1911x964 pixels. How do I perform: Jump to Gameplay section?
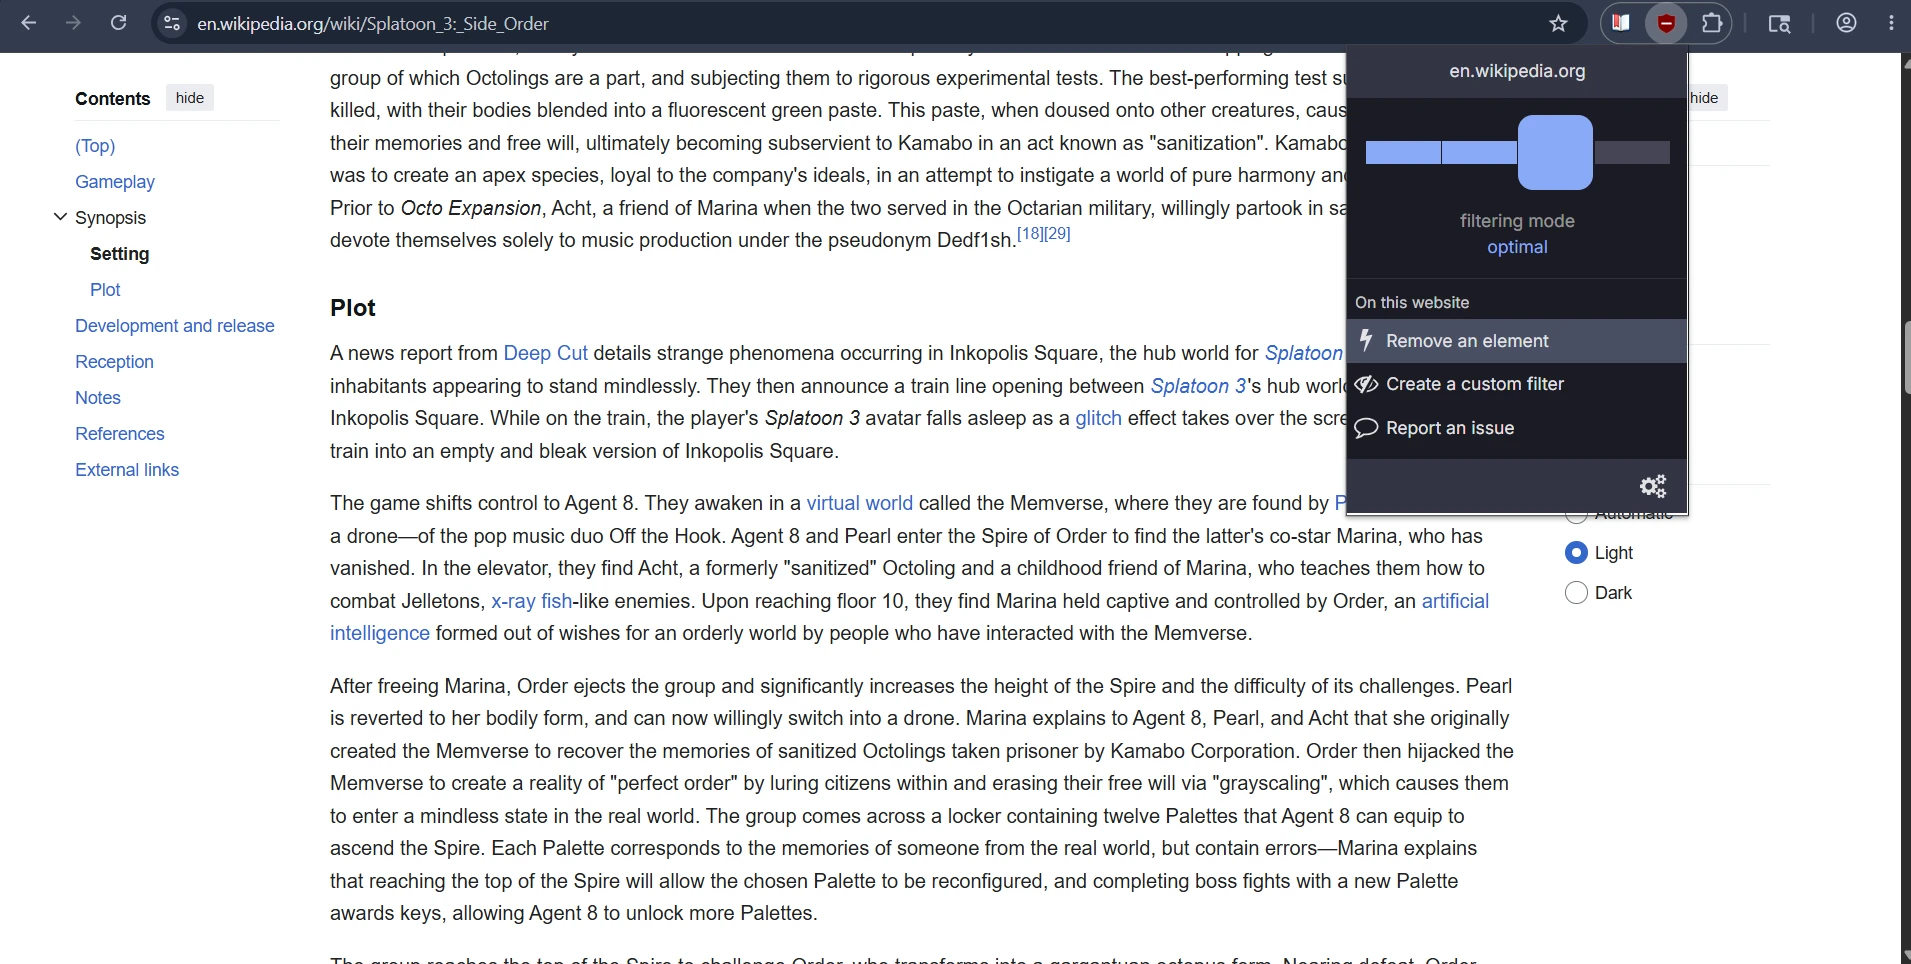click(115, 182)
